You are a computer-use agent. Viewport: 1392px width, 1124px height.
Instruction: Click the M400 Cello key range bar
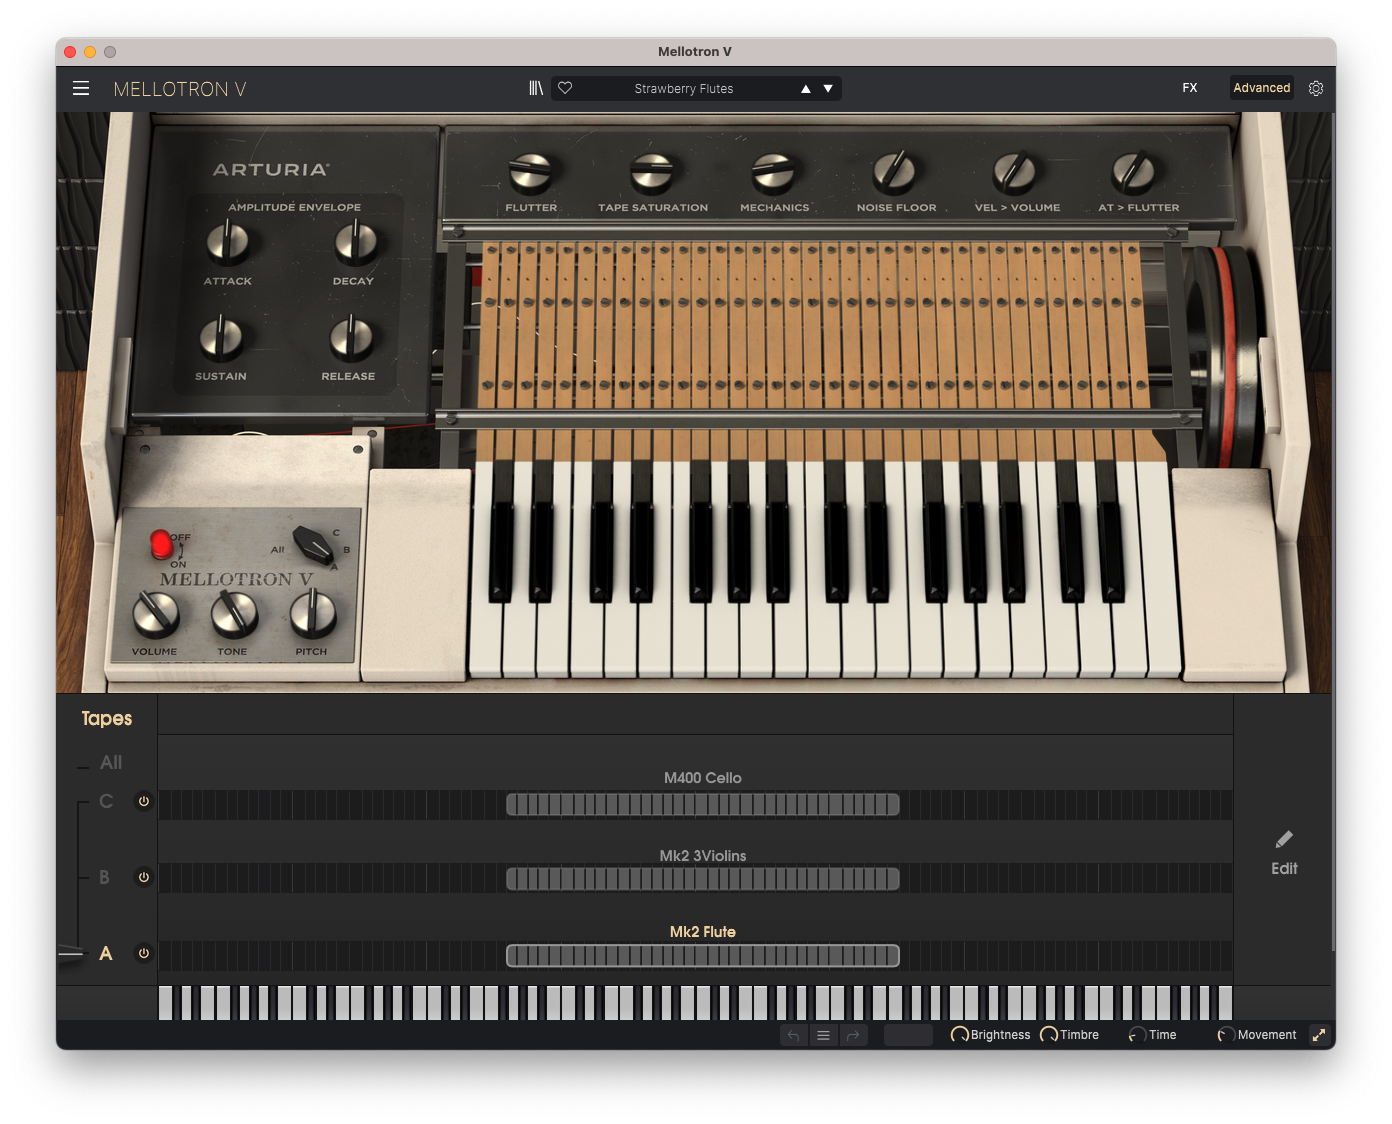703,804
